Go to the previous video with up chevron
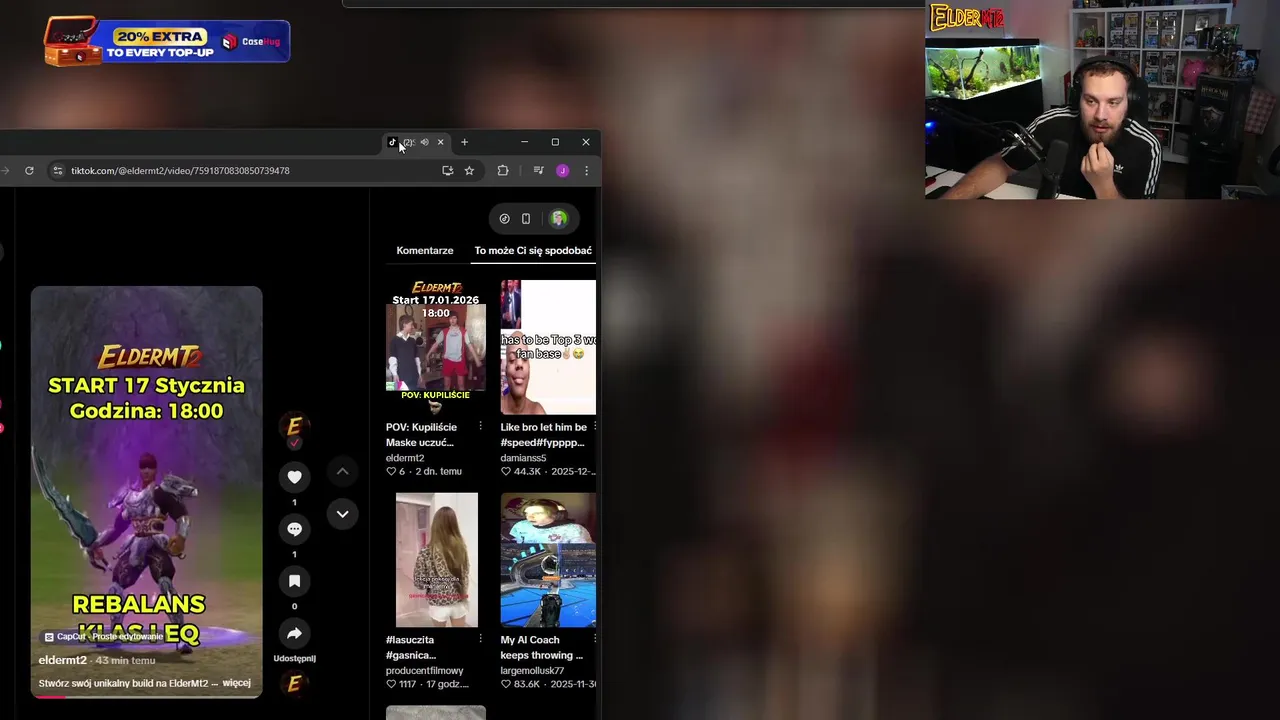The height and width of the screenshot is (720, 1280). (x=342, y=471)
